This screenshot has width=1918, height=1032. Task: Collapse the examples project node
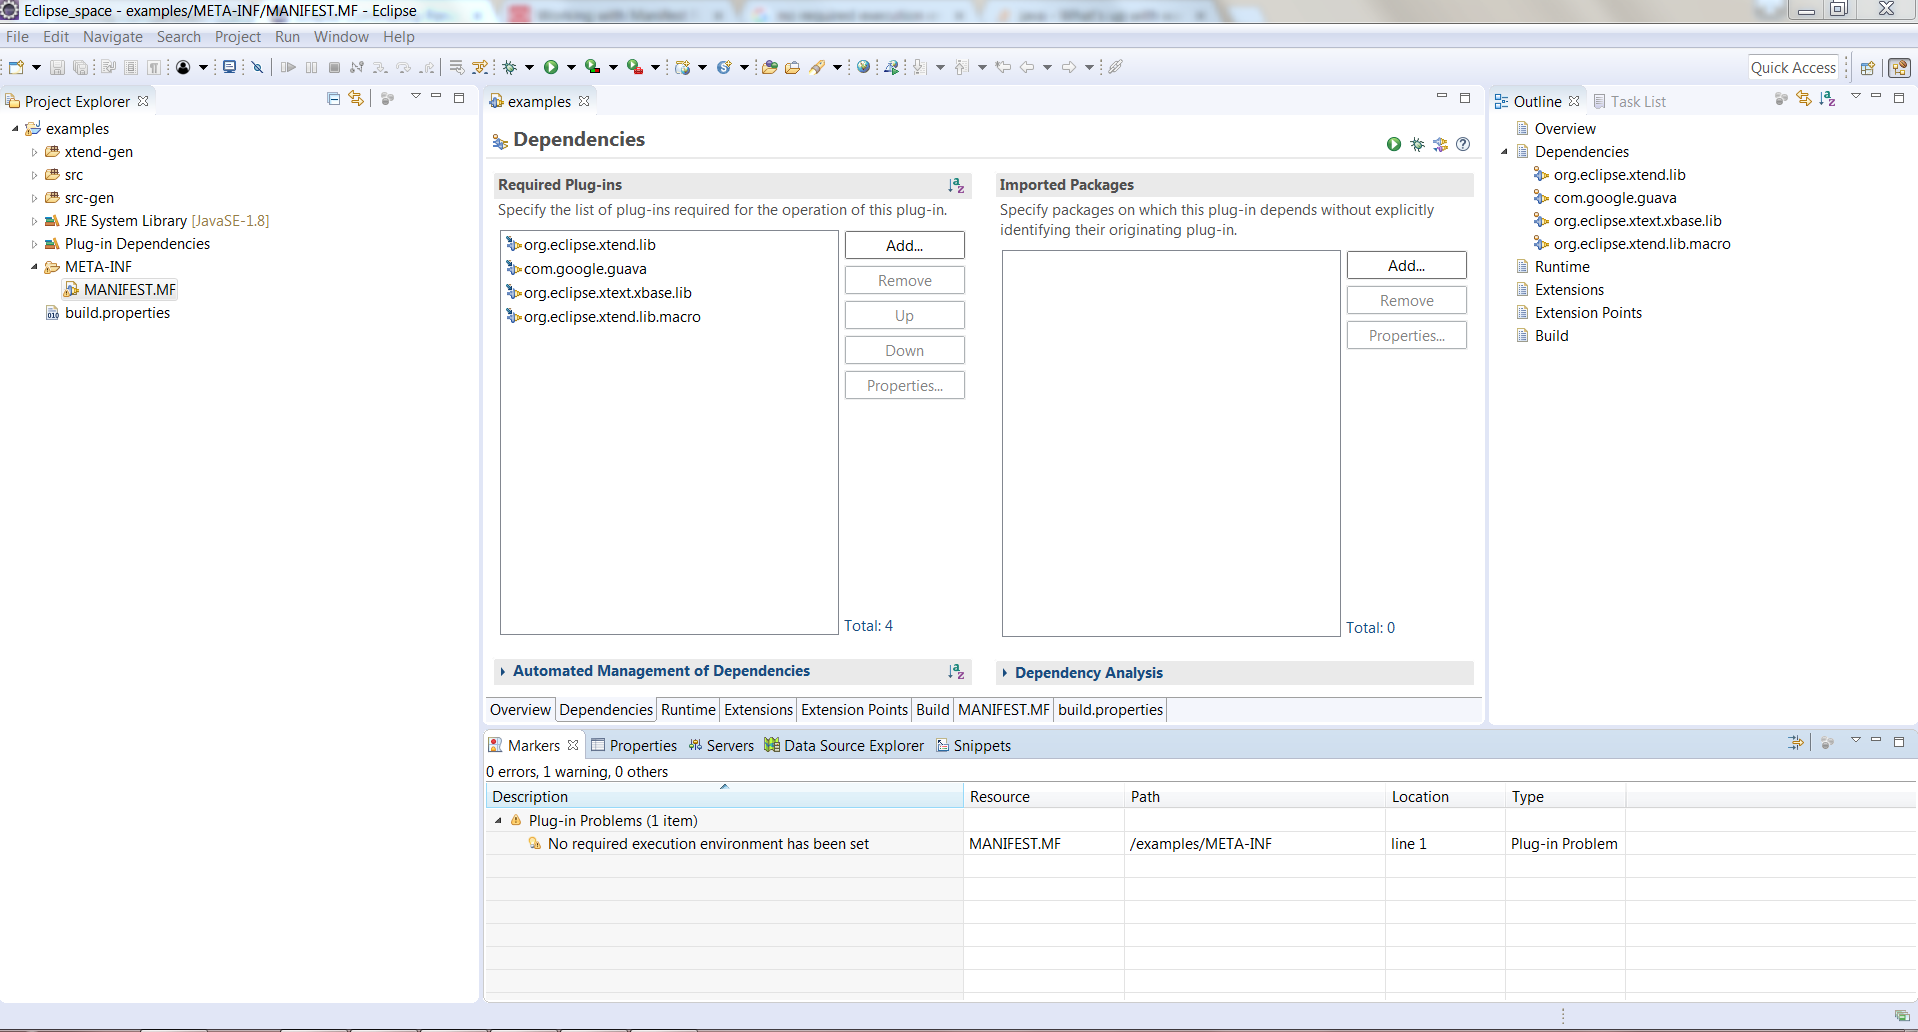click(15, 129)
